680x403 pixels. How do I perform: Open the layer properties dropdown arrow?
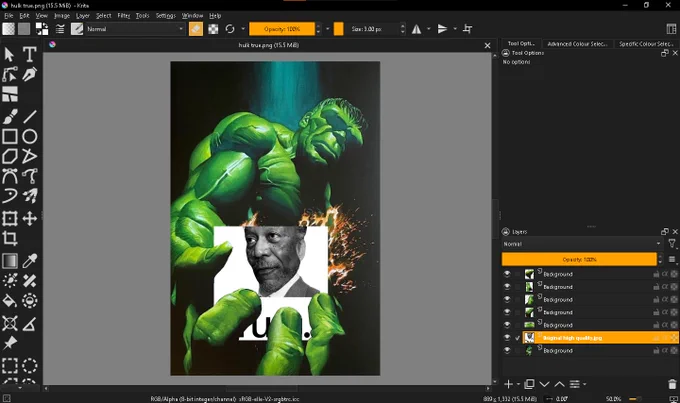click(585, 384)
